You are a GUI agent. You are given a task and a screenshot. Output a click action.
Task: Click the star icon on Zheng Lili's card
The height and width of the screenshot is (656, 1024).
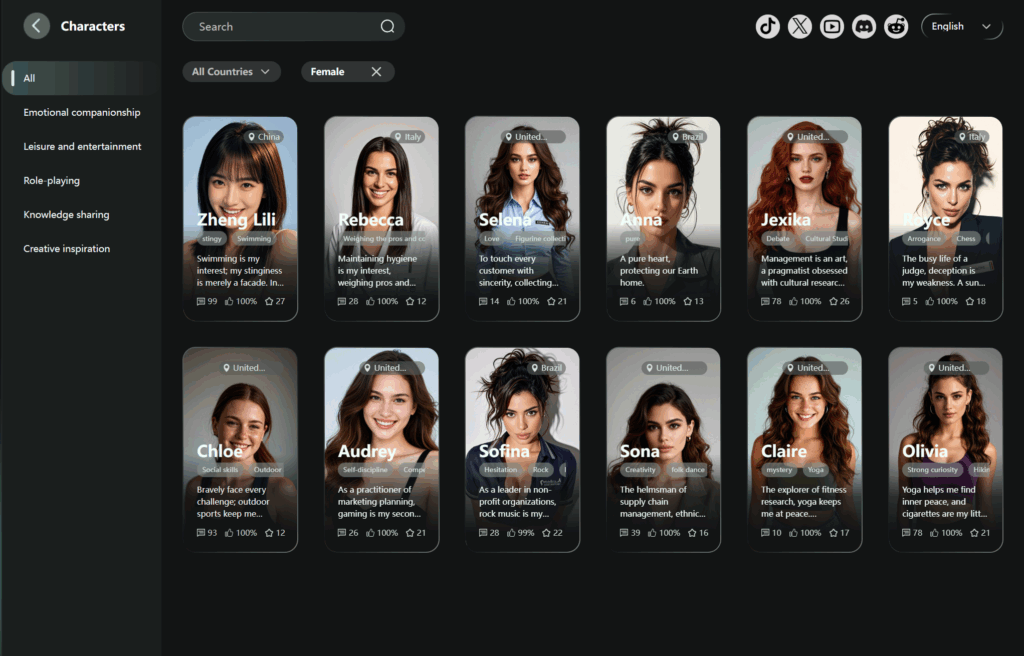(x=268, y=301)
